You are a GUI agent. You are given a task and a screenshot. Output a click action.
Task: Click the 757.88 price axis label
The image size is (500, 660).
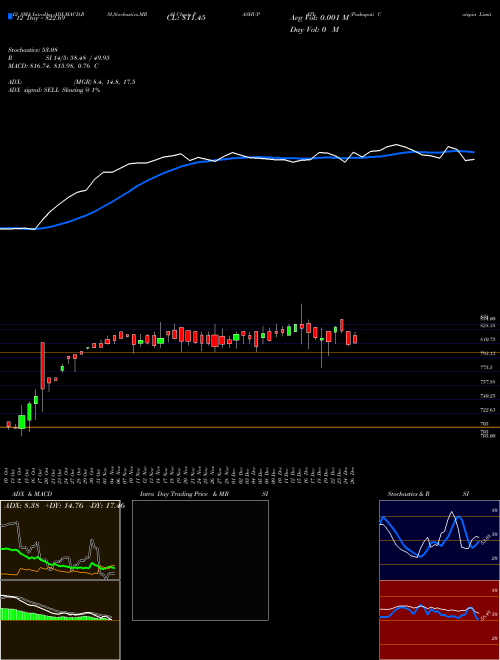click(487, 382)
